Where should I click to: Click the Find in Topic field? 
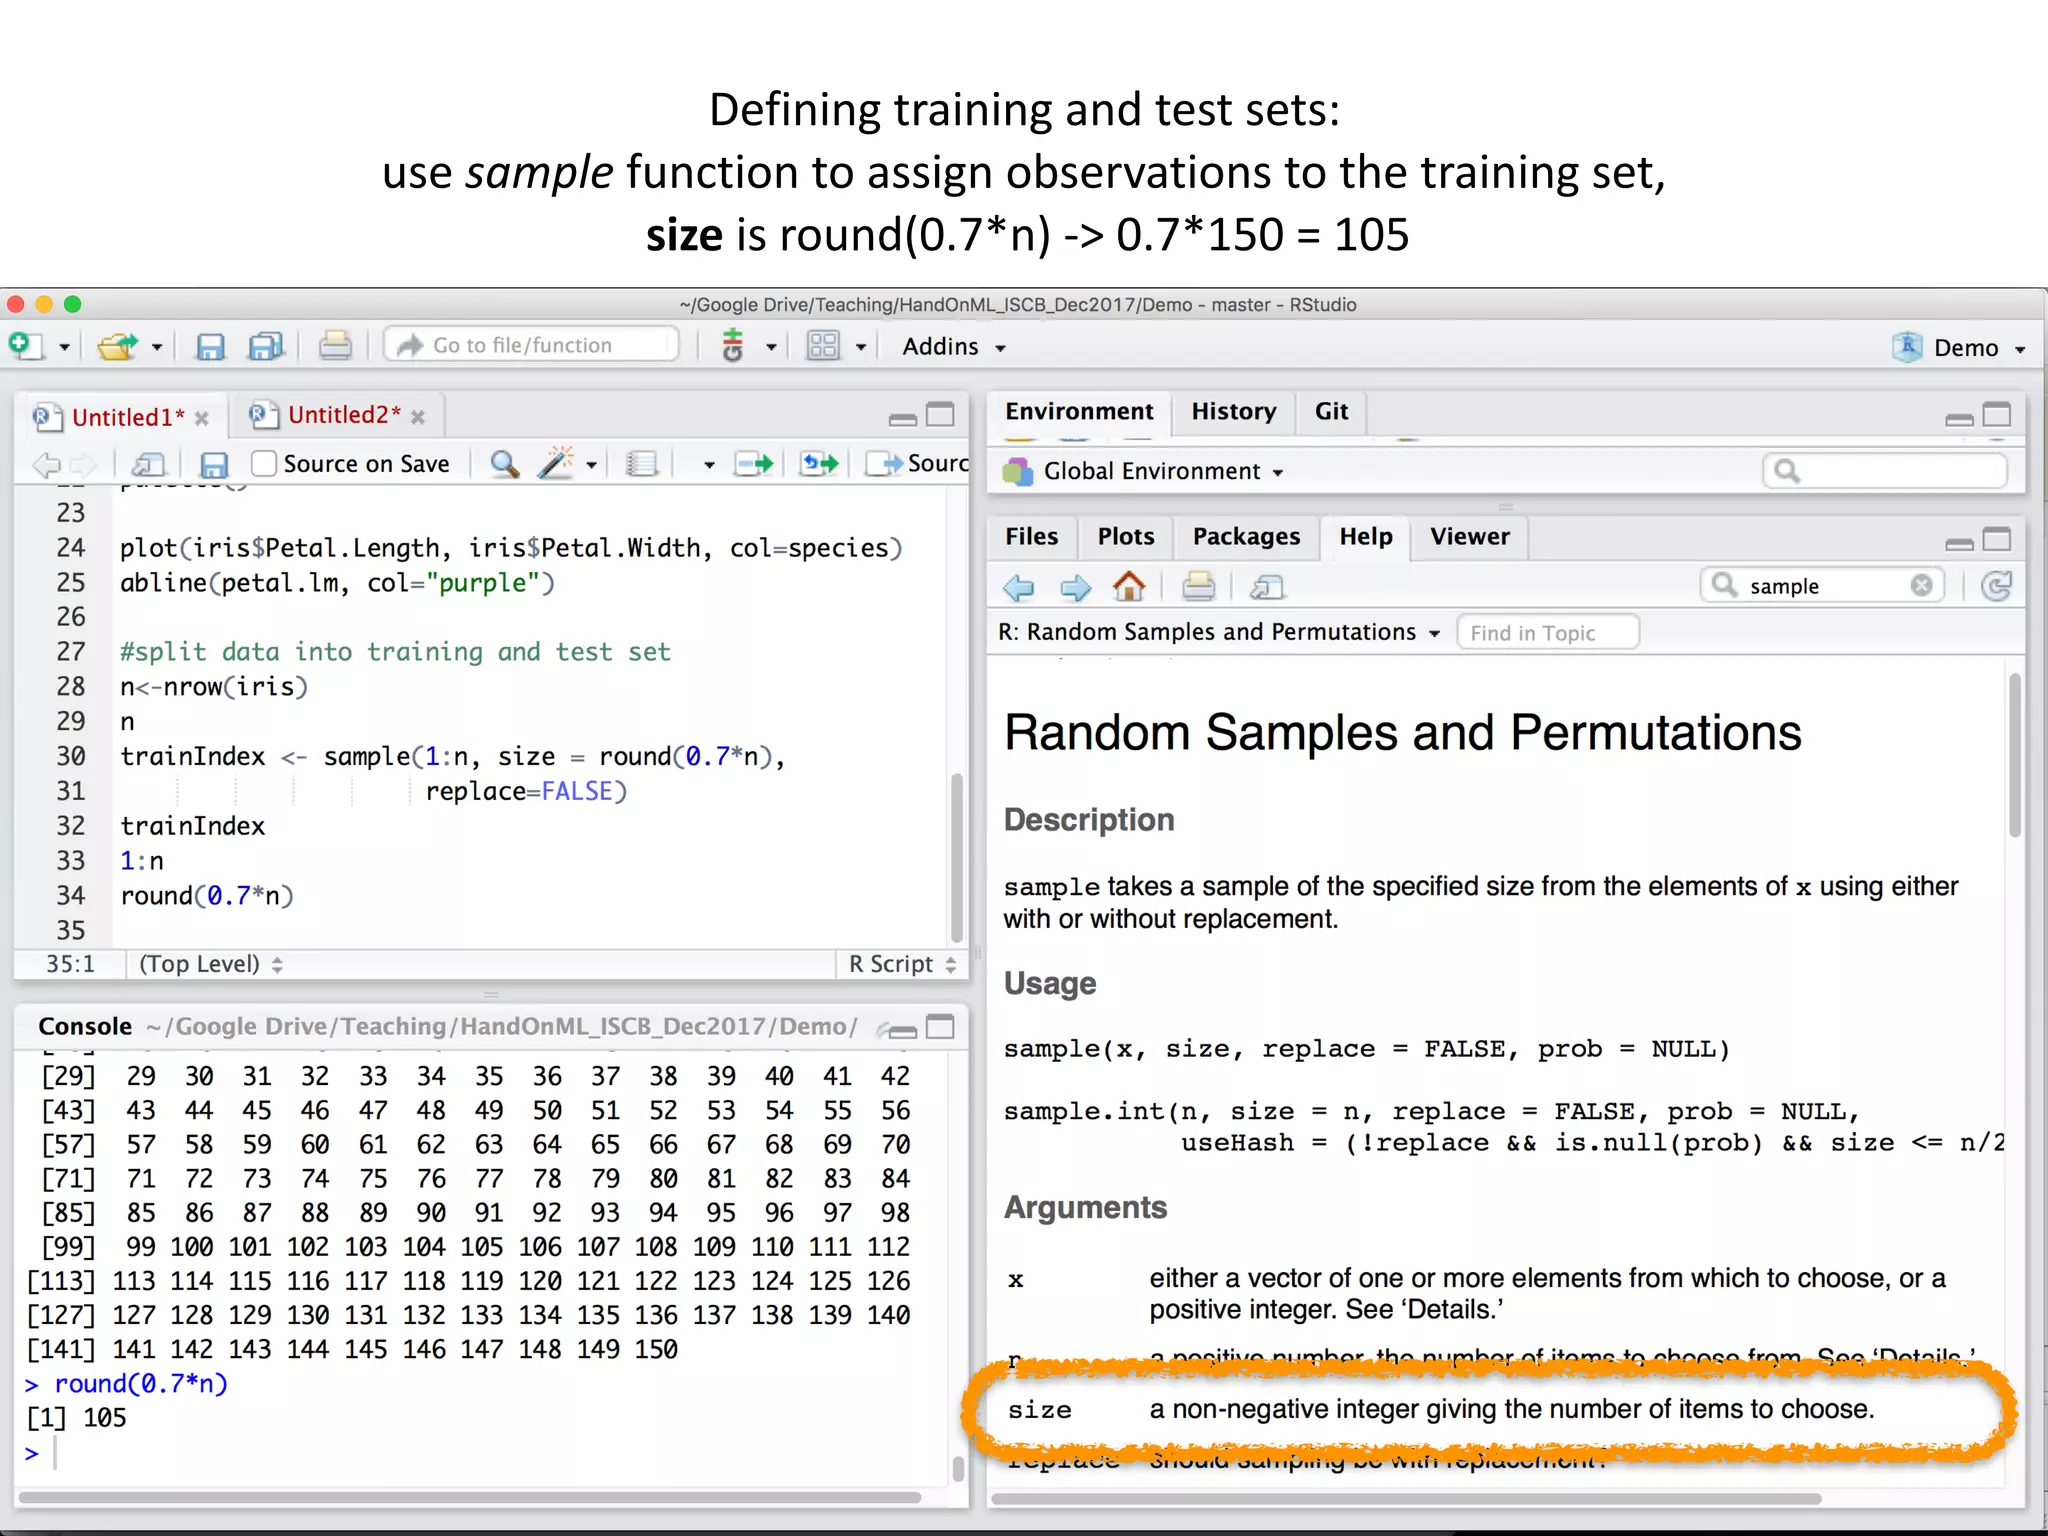[x=1547, y=633]
